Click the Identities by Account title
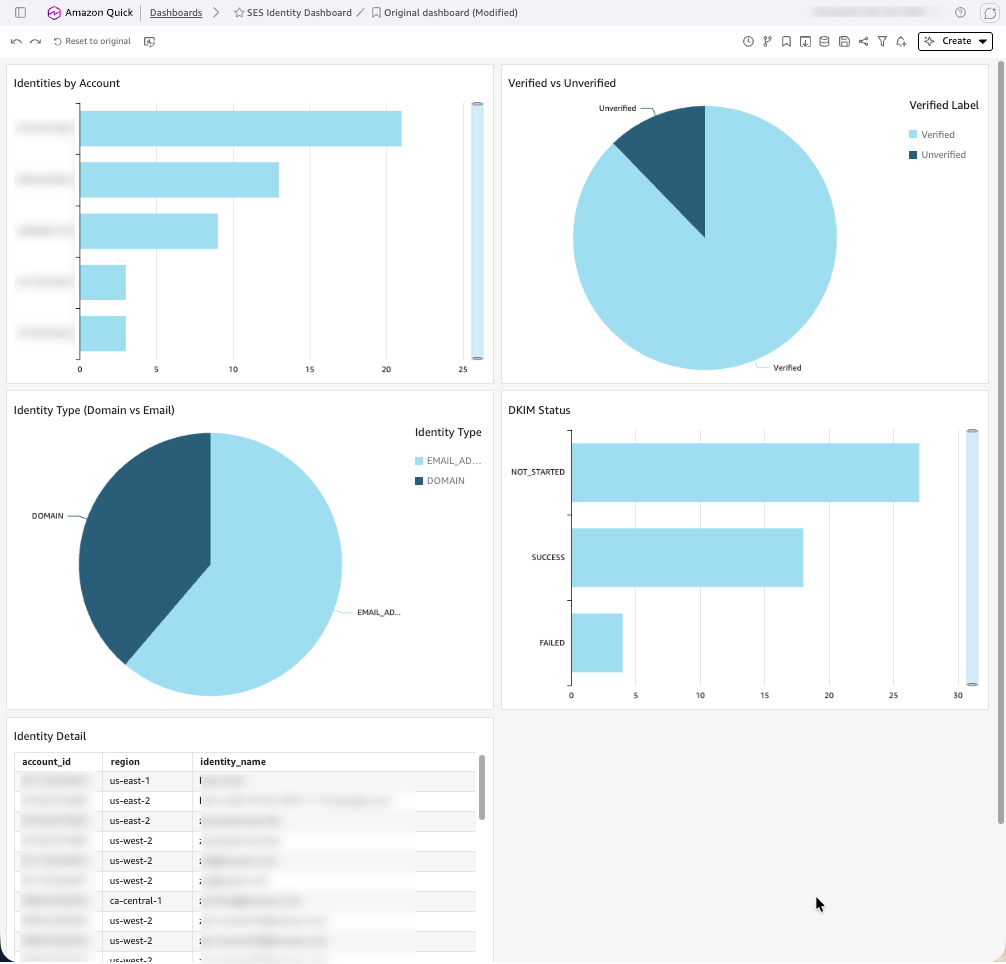Image resolution: width=1006 pixels, height=964 pixels. [67, 83]
